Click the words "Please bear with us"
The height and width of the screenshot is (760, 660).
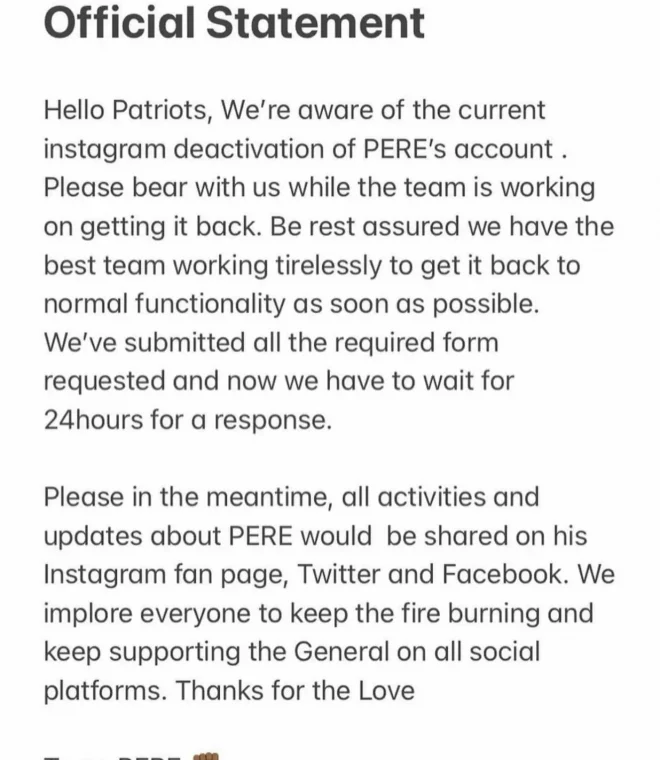click(x=145, y=187)
